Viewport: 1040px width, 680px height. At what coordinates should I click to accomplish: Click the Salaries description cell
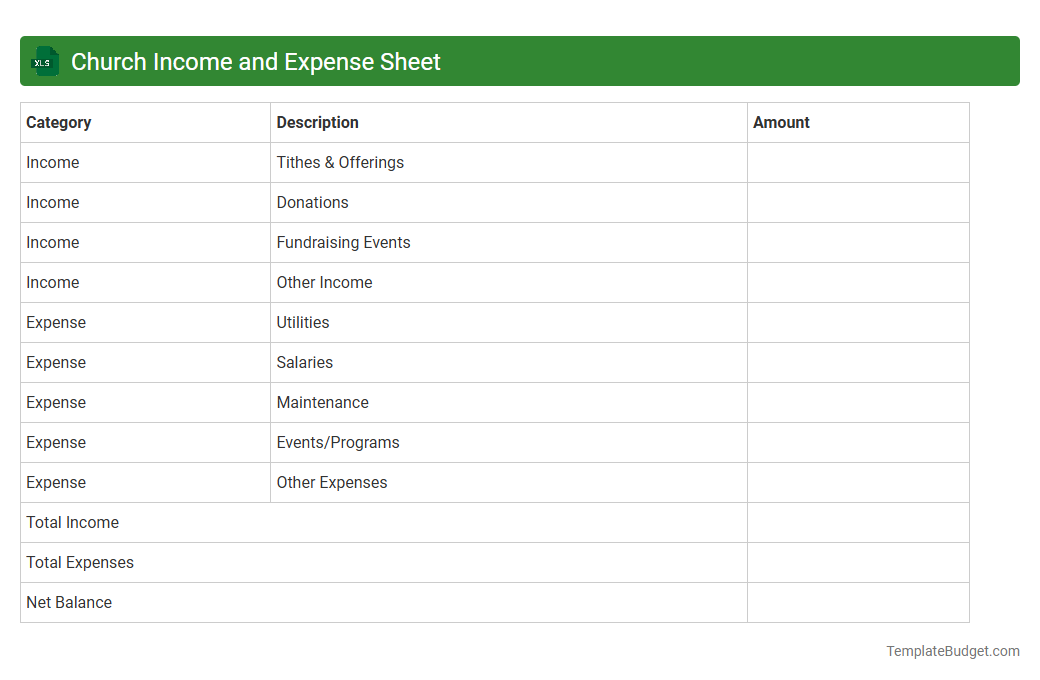pyautogui.click(x=304, y=362)
